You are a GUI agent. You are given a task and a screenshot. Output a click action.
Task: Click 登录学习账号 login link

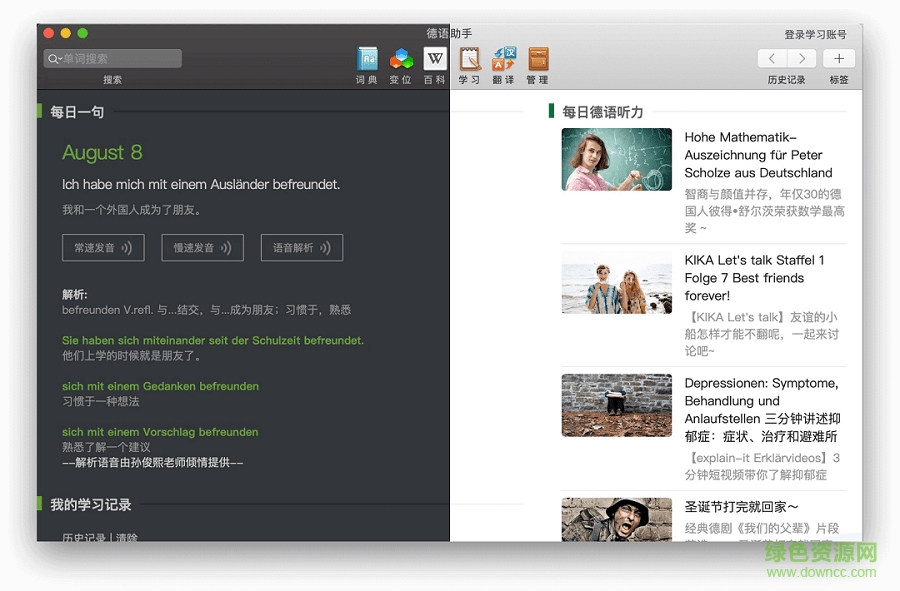point(815,34)
